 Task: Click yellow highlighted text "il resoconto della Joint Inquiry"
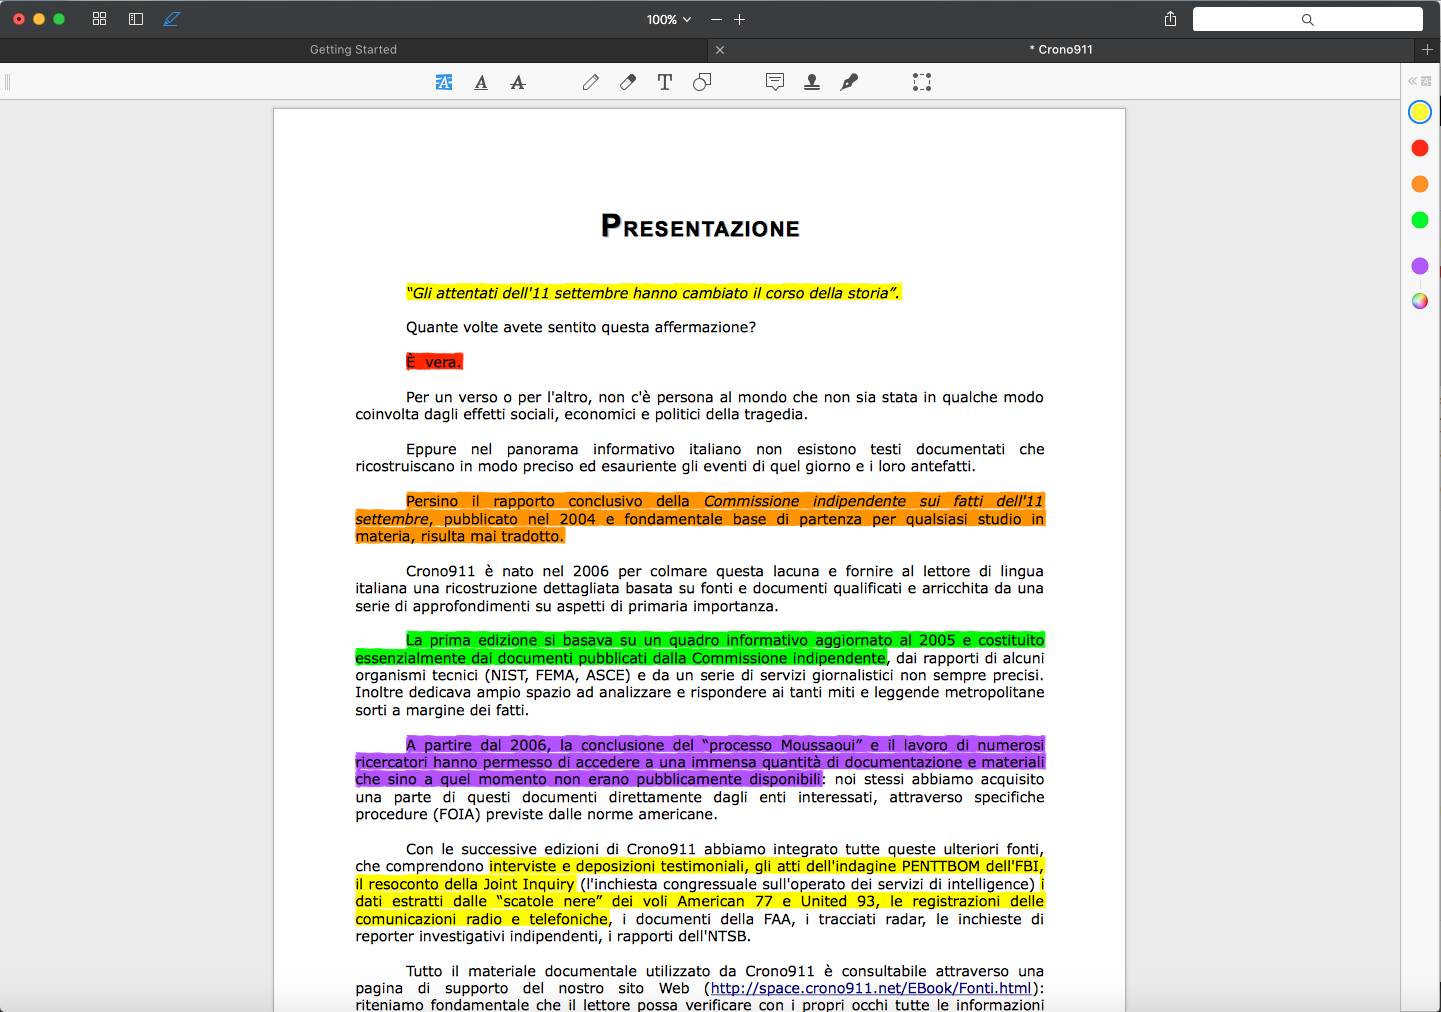(465, 884)
